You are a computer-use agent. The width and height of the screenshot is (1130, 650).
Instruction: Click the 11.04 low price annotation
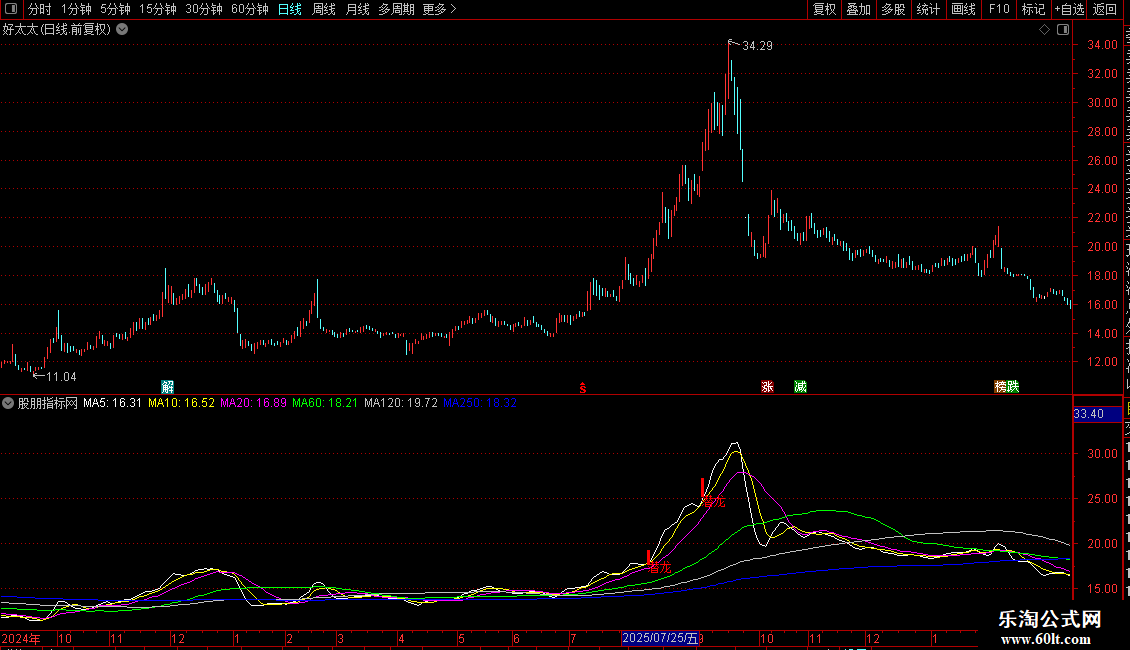tap(61, 377)
